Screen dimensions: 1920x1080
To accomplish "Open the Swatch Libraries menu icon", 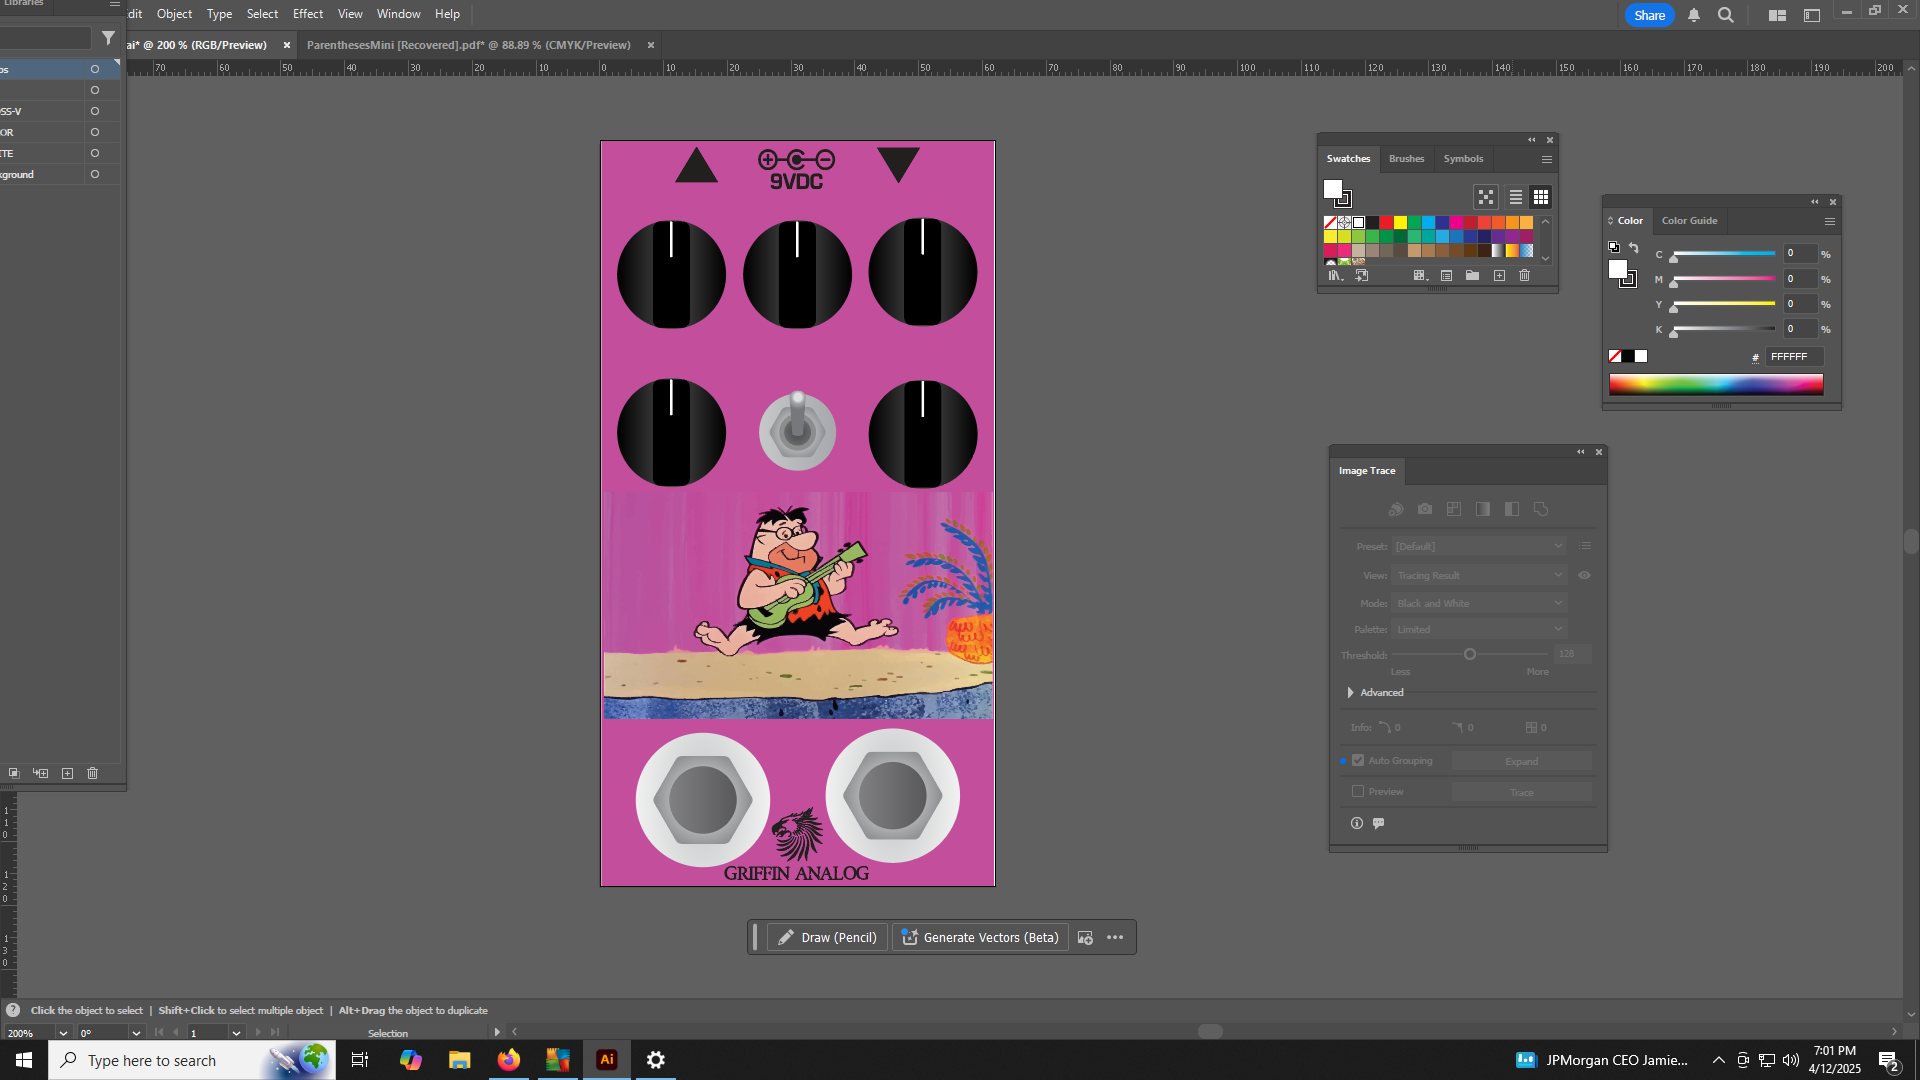I will [1334, 276].
